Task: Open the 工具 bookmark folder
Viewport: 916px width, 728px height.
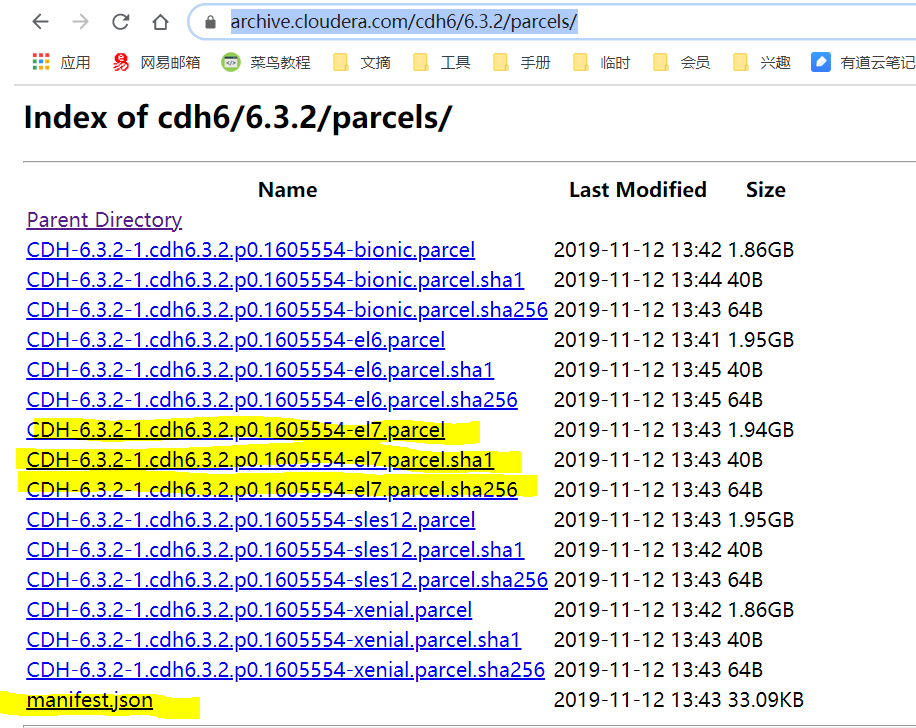Action: (x=442, y=62)
